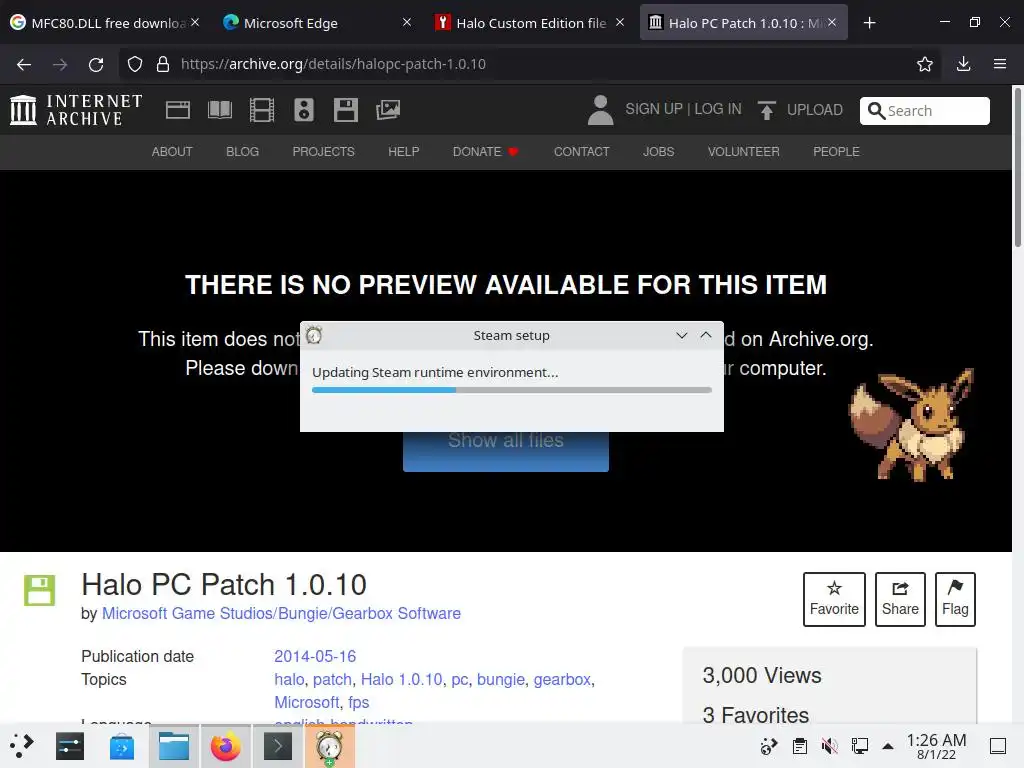Go back to previous page
The width and height of the screenshot is (1024, 768).
[x=24, y=64]
